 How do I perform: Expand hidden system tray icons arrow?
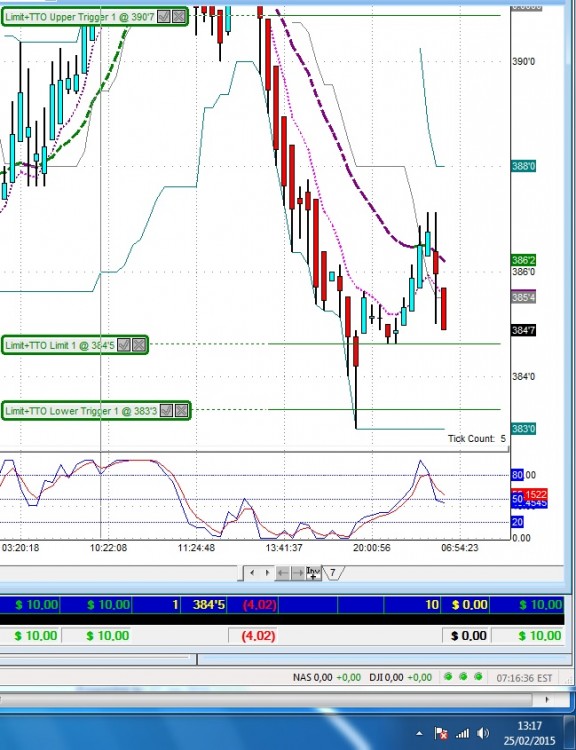pos(419,733)
